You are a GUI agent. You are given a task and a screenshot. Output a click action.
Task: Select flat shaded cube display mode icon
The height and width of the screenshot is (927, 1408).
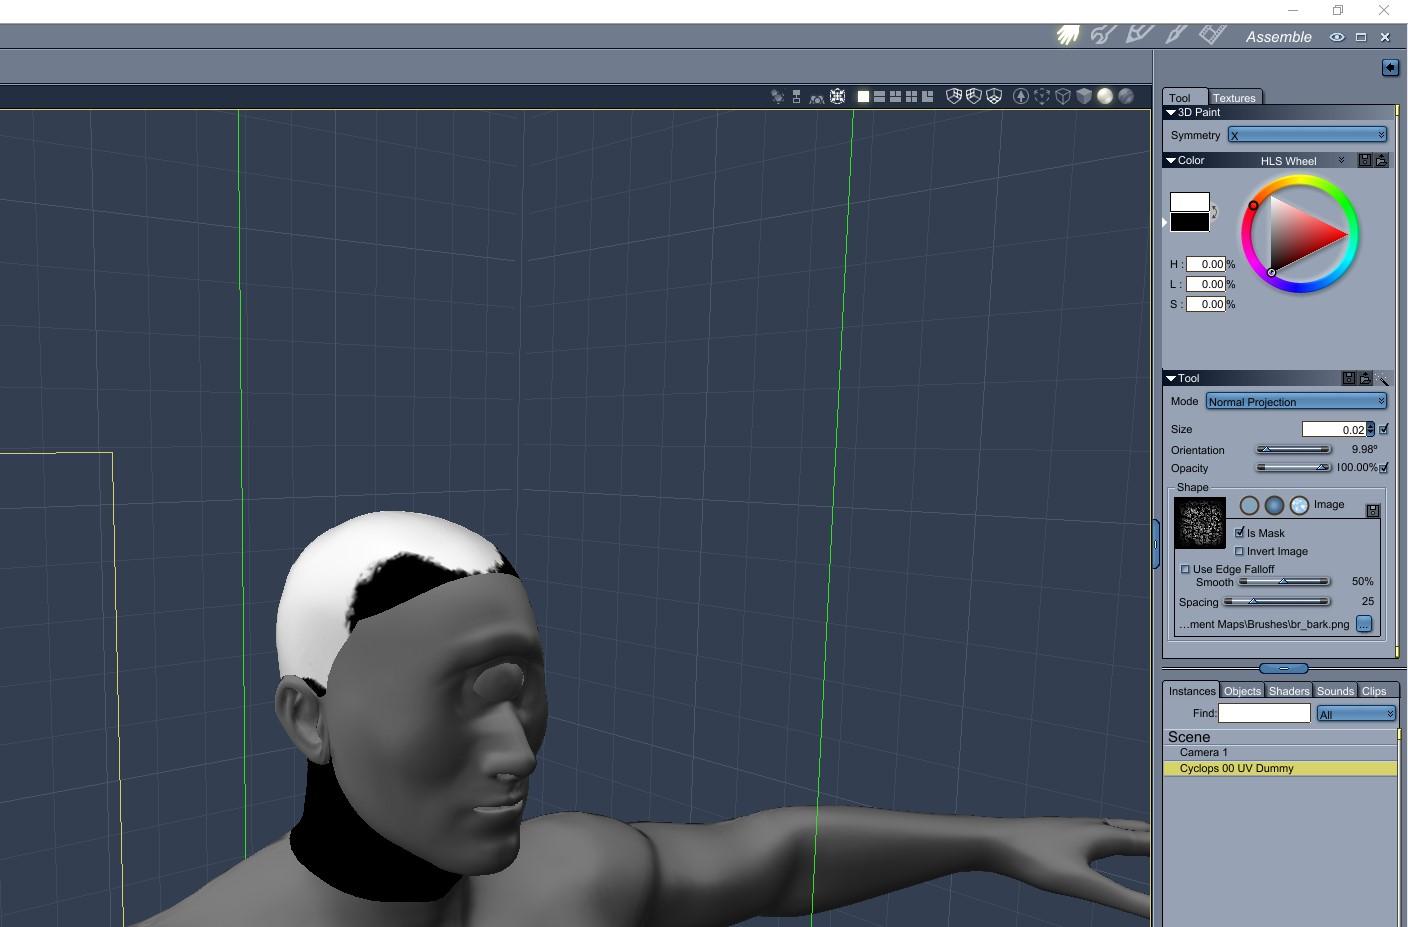[1084, 96]
